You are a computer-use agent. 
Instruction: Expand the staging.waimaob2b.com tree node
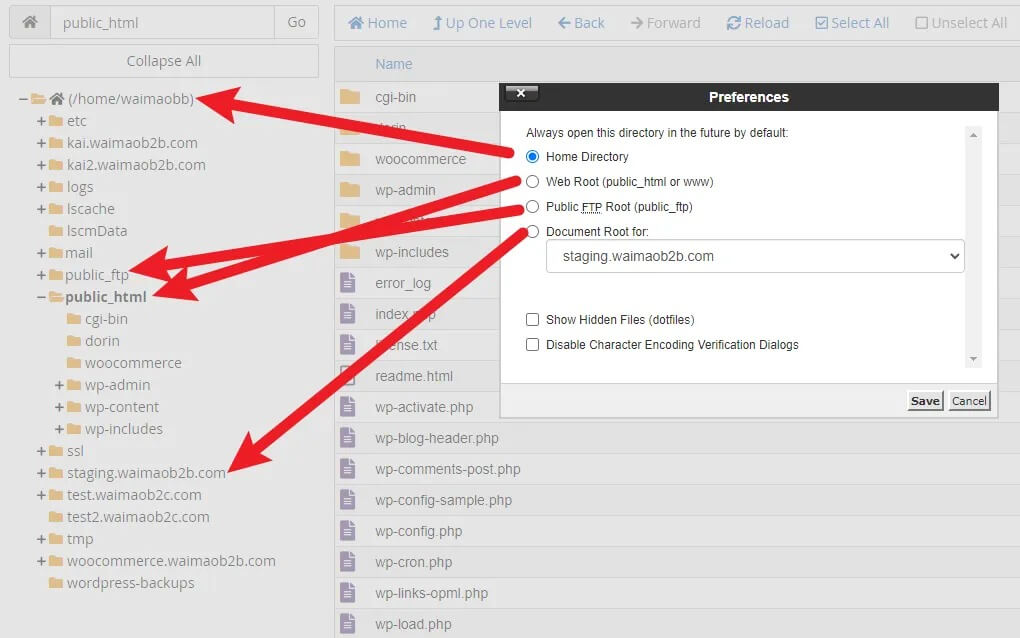click(42, 473)
